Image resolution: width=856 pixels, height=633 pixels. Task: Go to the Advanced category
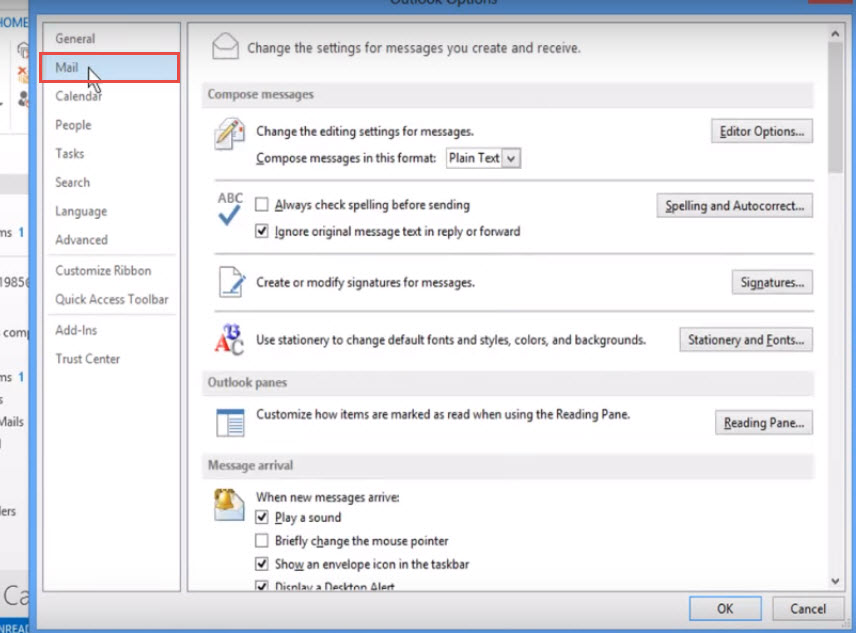click(111, 240)
